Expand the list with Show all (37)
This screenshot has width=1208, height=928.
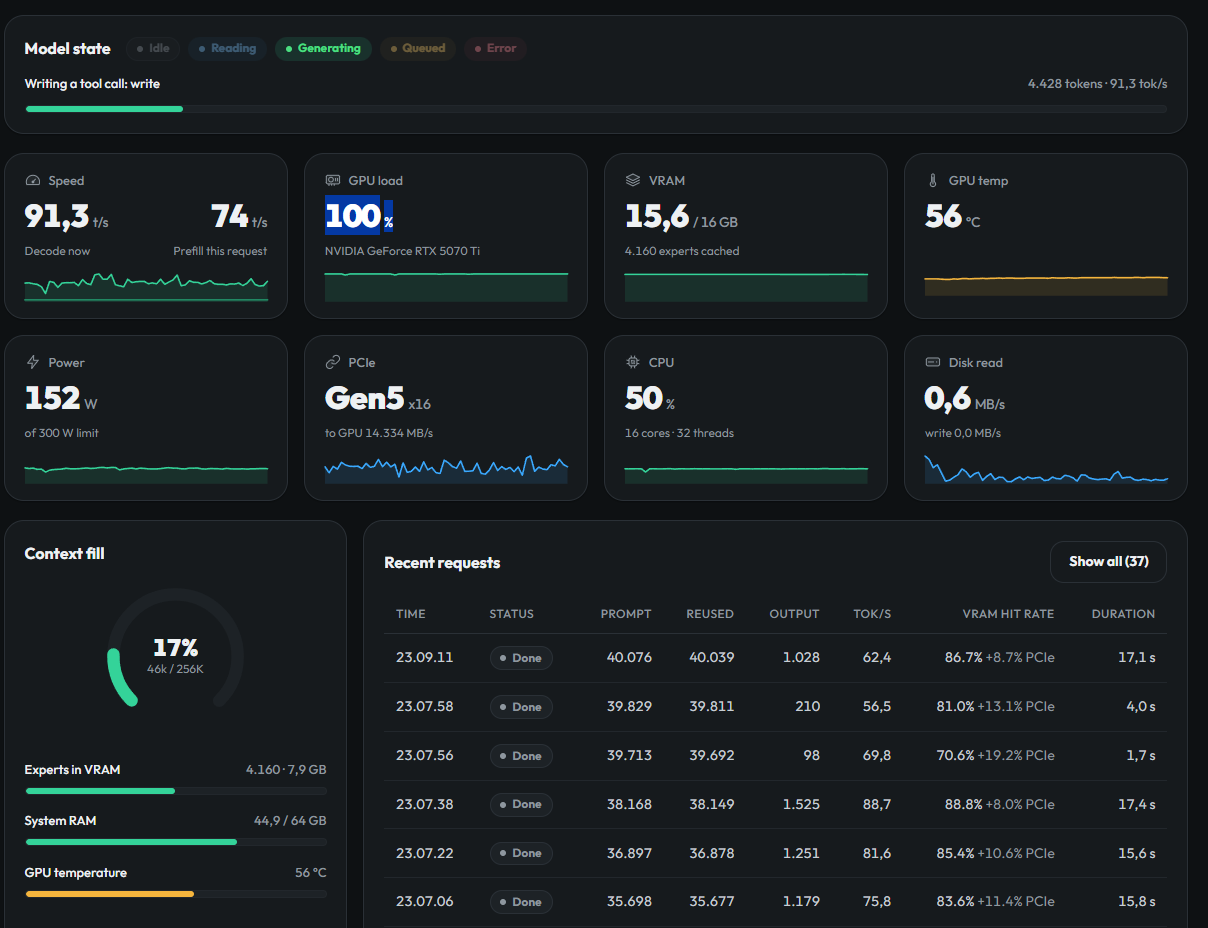click(1108, 562)
